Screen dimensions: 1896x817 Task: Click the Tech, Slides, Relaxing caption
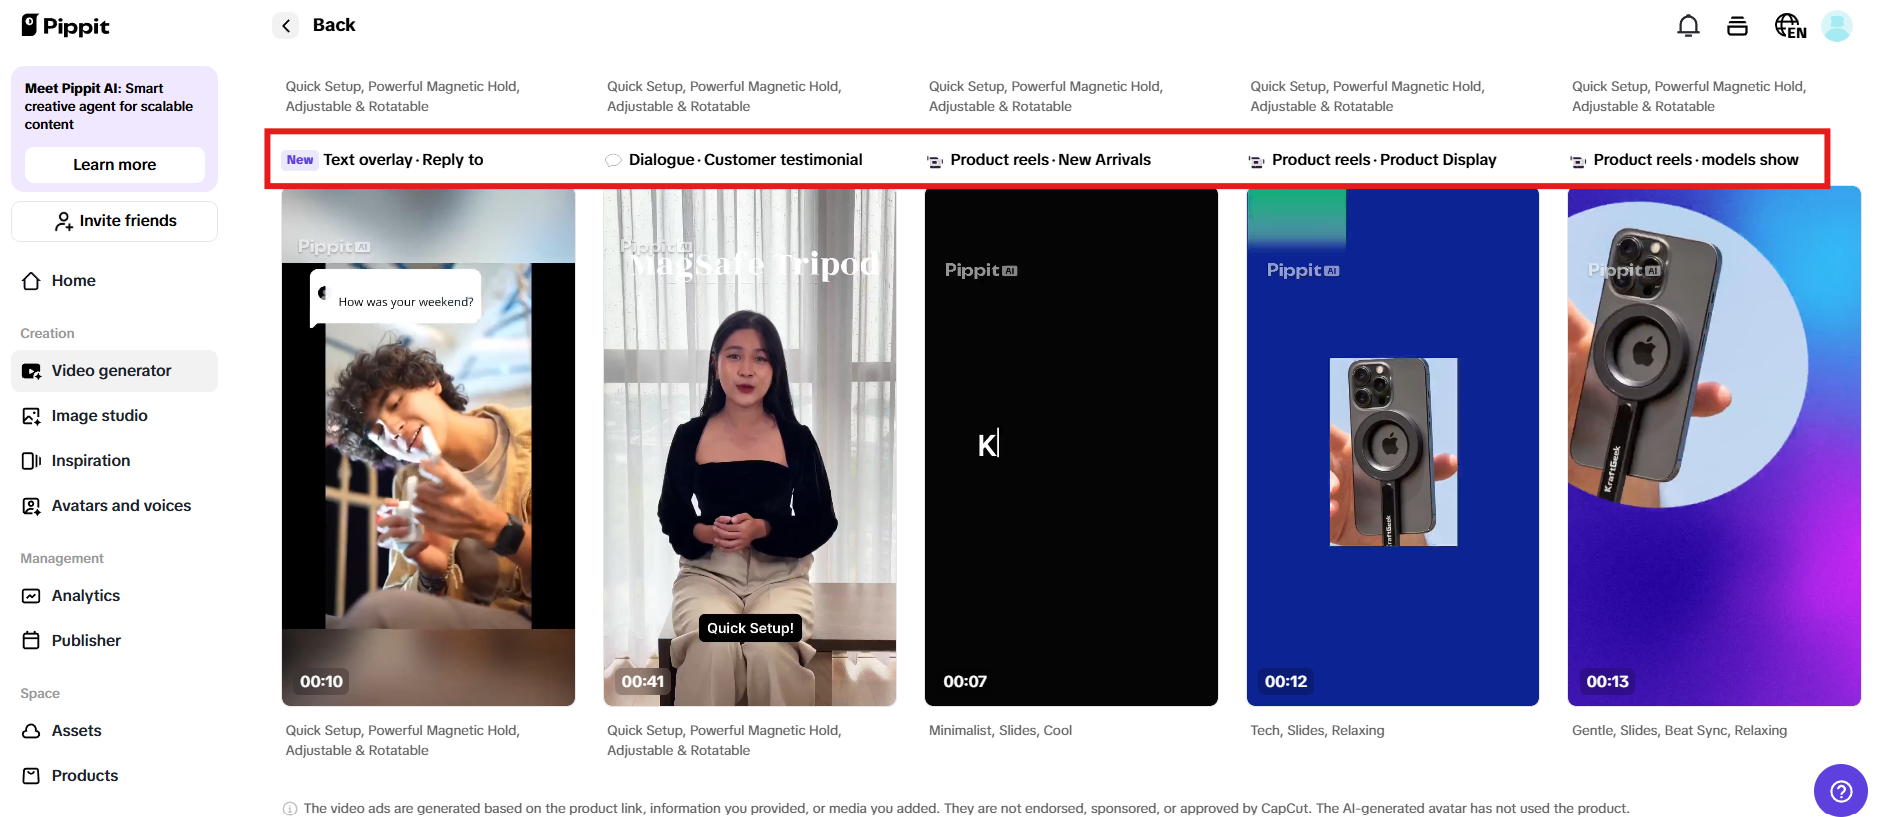pyautogui.click(x=1317, y=731)
